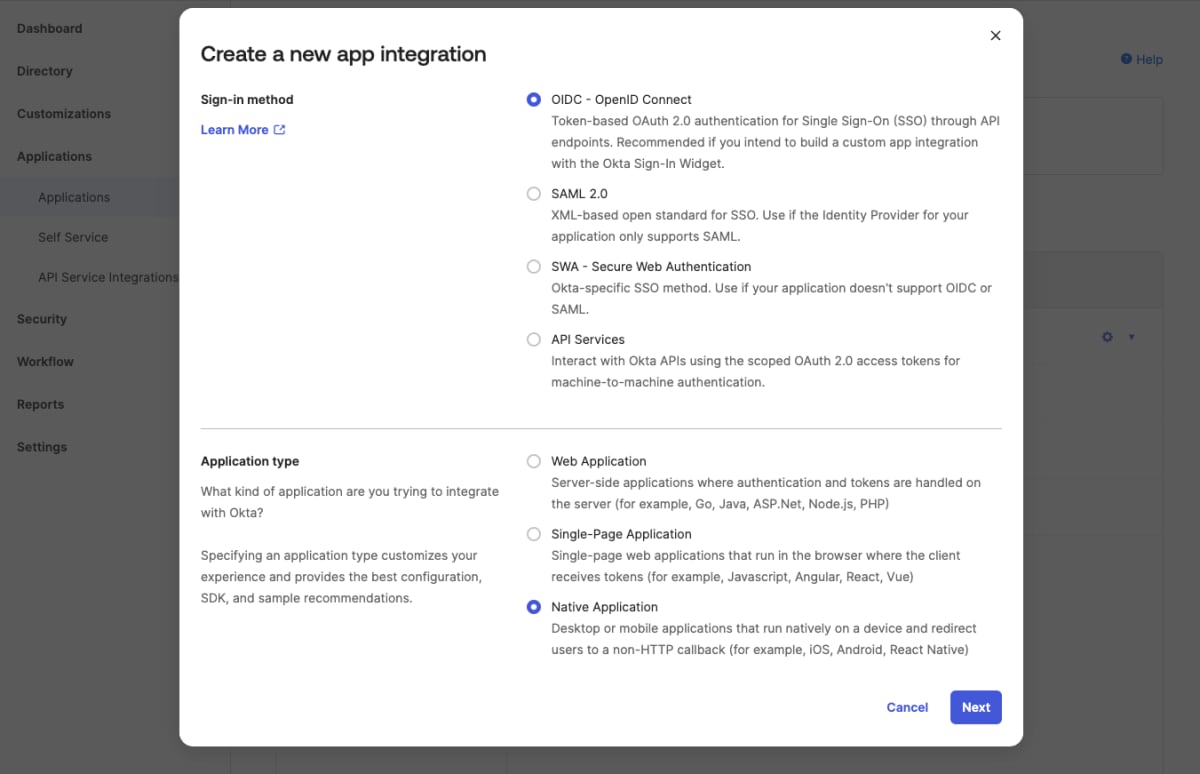
Task: Click the Help question mark icon
Action: pos(1126,60)
